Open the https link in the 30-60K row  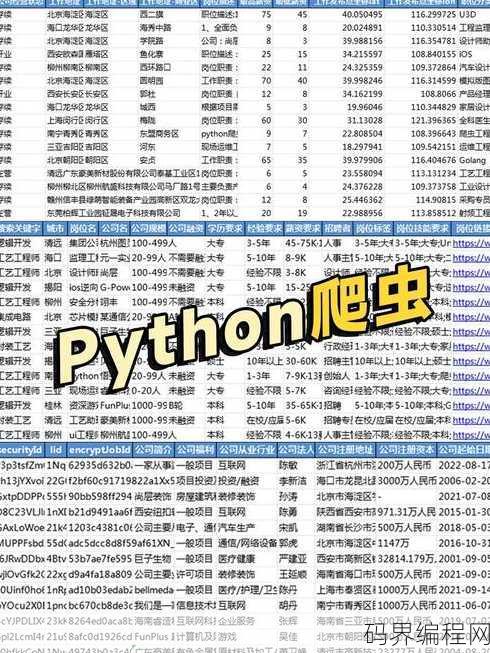(x=471, y=361)
